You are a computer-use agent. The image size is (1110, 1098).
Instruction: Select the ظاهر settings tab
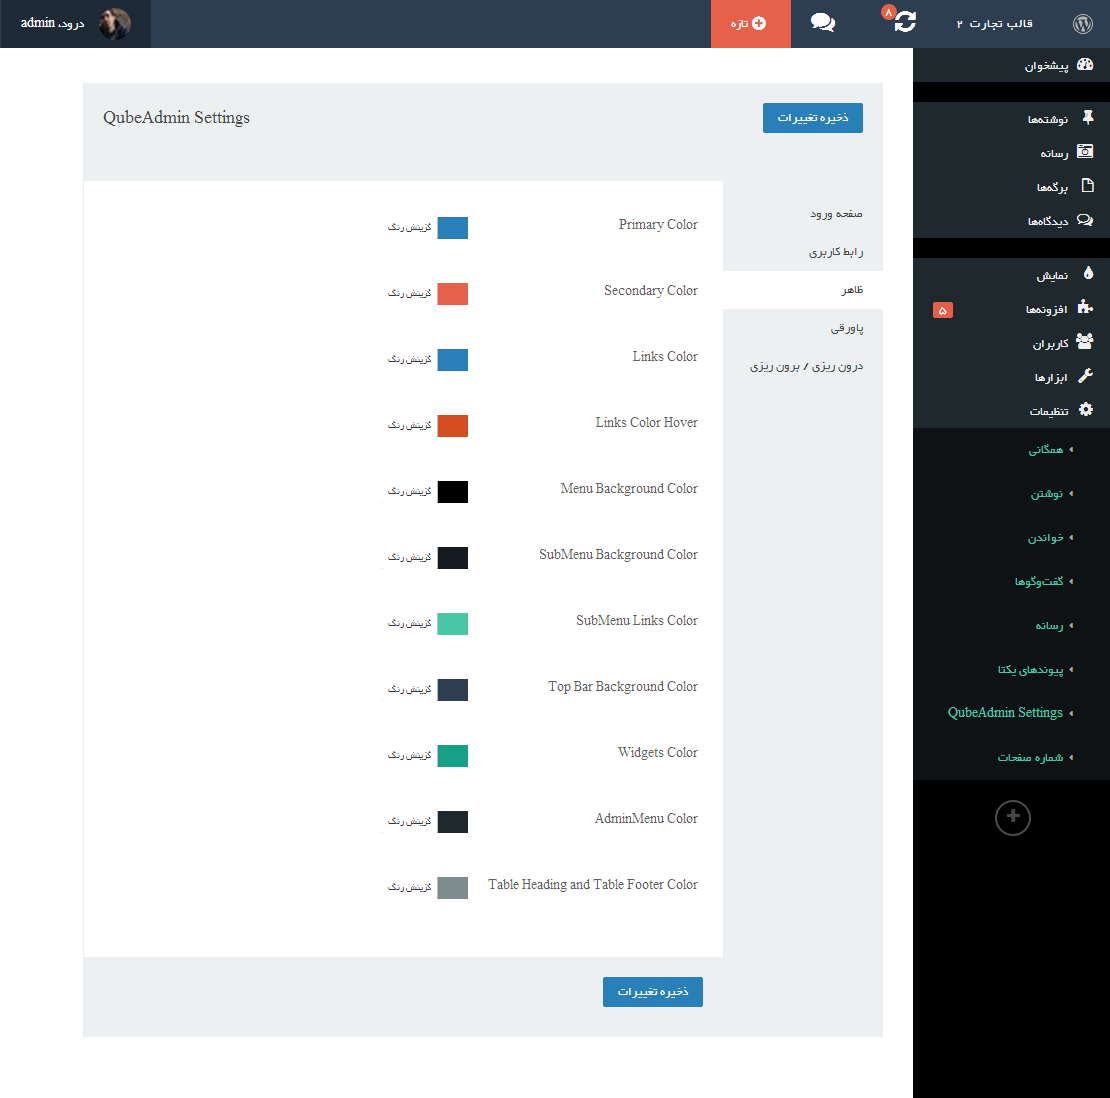pyautogui.click(x=803, y=290)
